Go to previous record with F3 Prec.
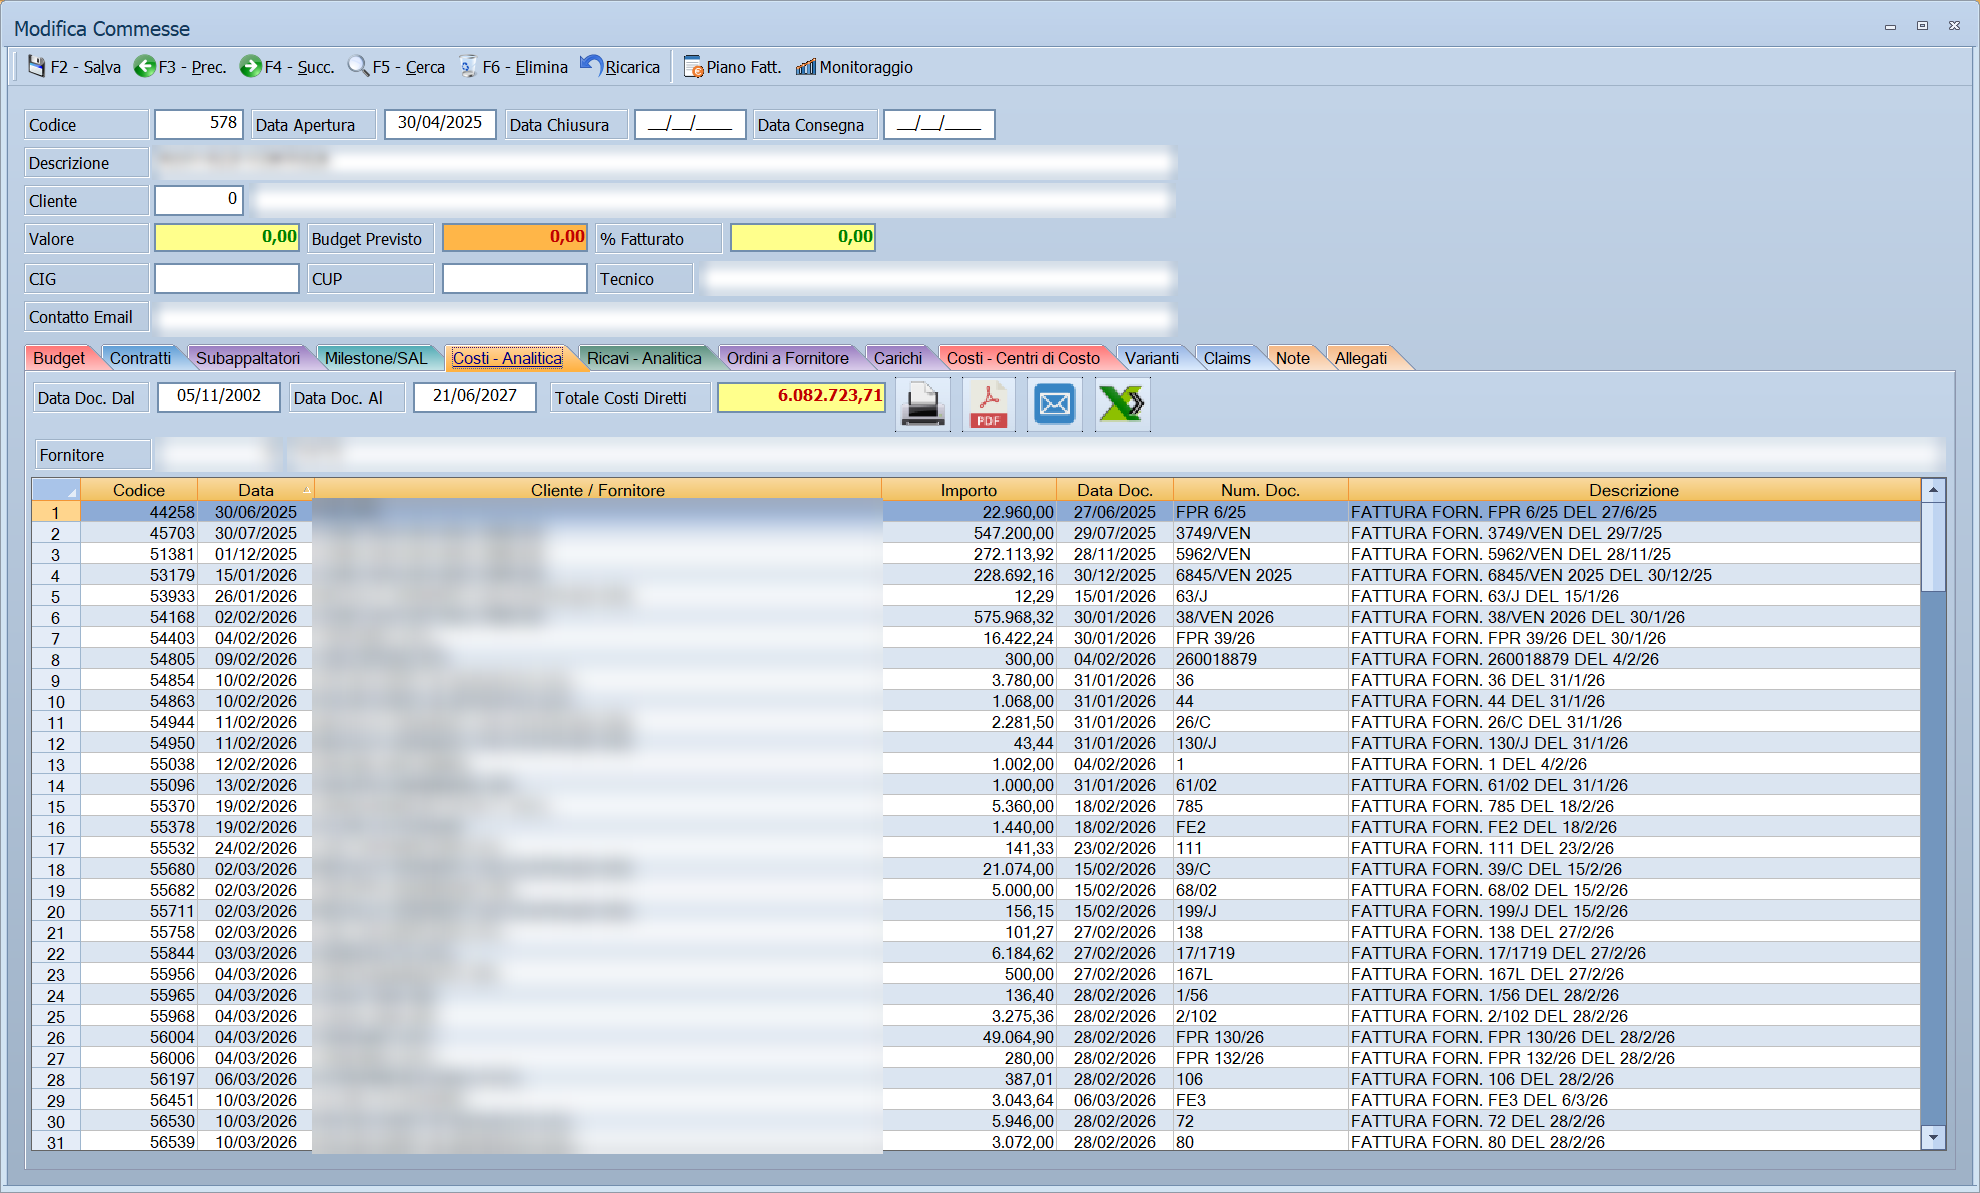 pyautogui.click(x=180, y=67)
